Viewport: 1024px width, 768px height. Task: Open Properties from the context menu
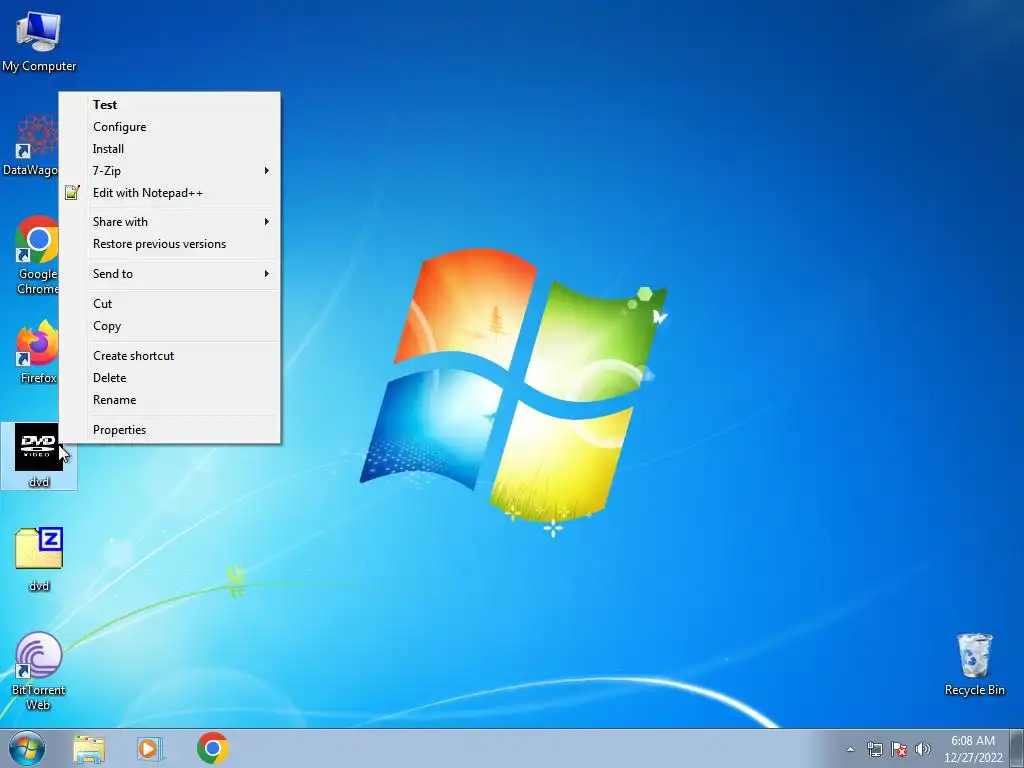pos(170,430)
